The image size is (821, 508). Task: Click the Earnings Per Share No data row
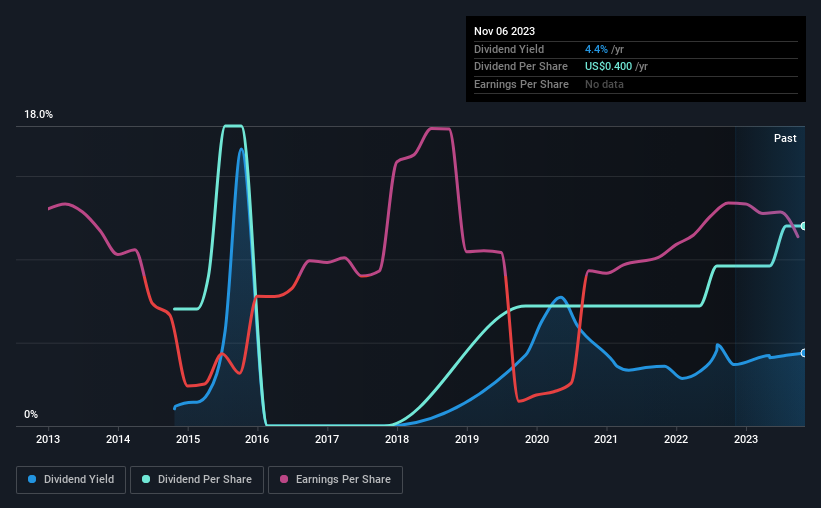pos(636,84)
